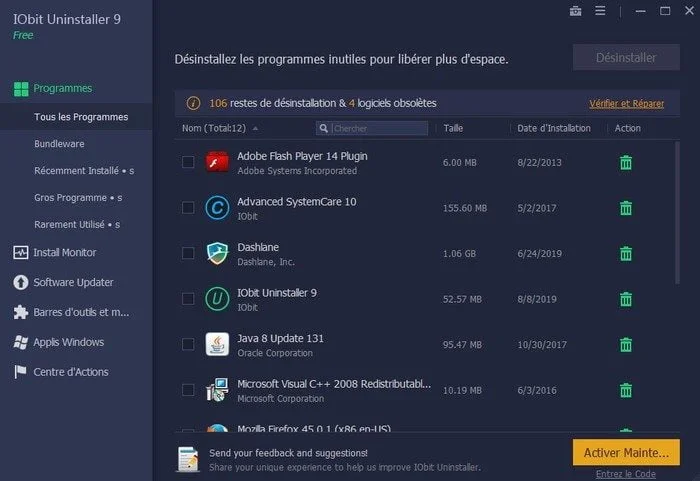Click the orange info icon in notice bar

[x=193, y=103]
